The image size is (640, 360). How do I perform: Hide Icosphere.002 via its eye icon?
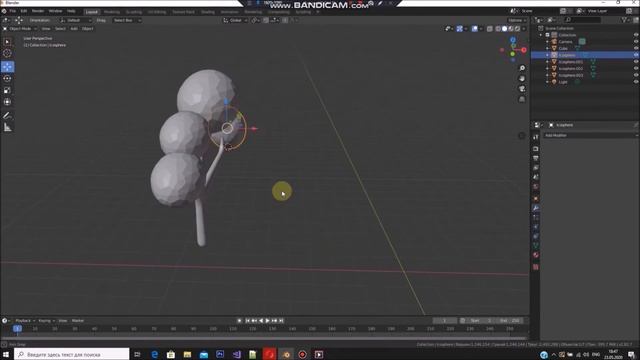pyautogui.click(x=636, y=68)
